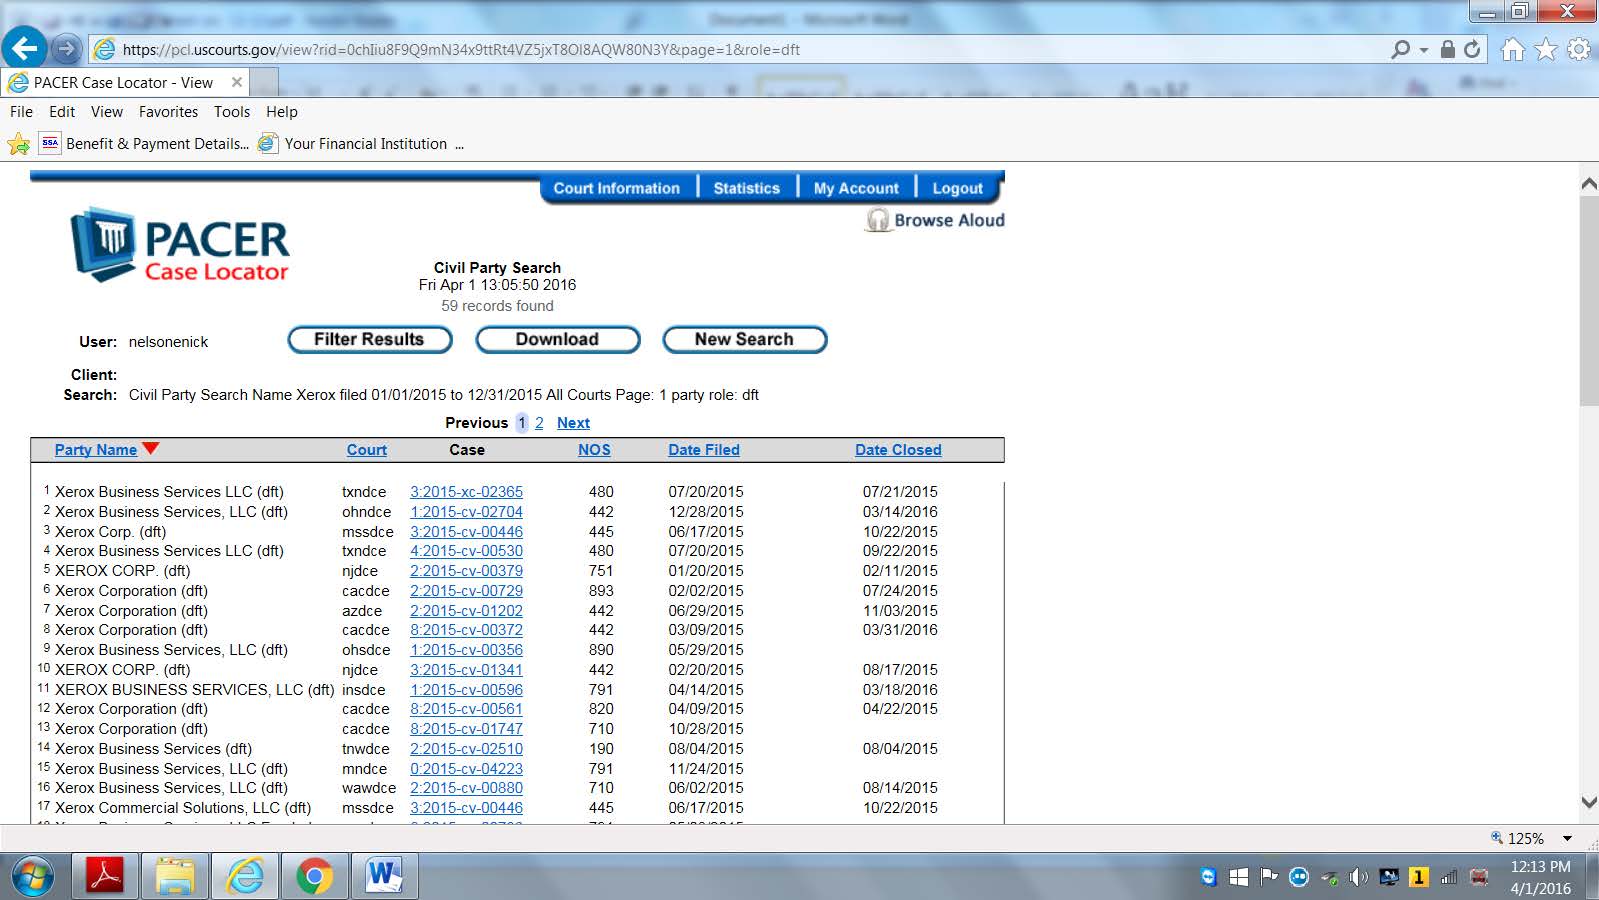Open the File menu
The width and height of the screenshot is (1599, 900).
click(21, 112)
